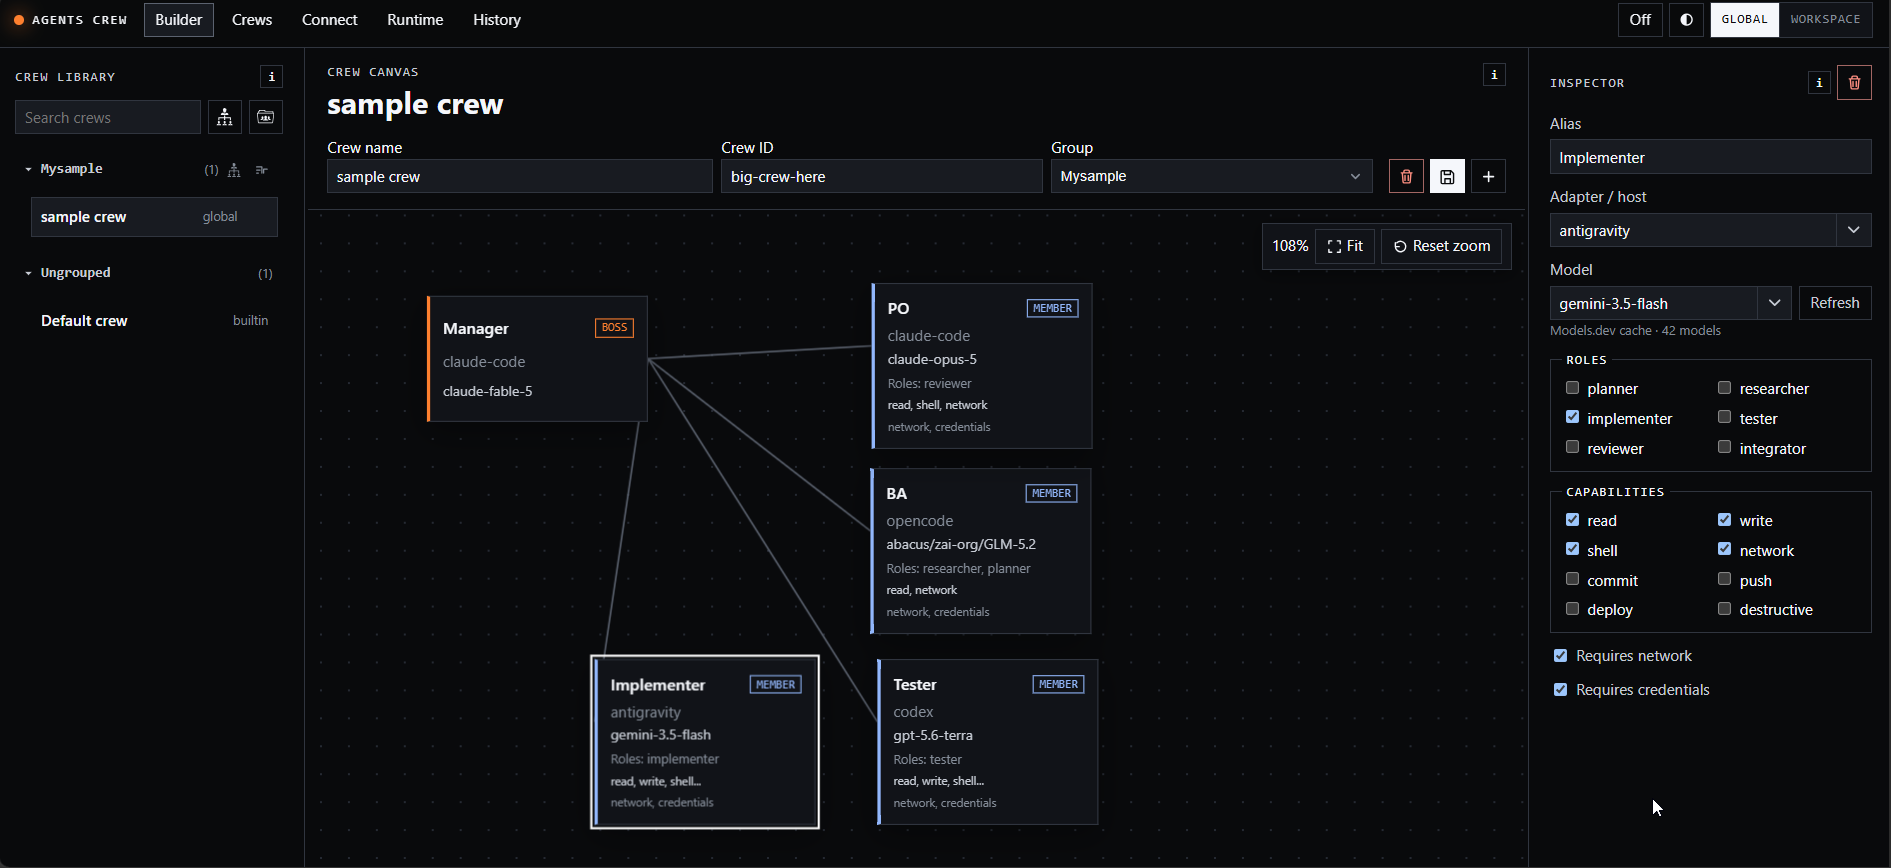The height and width of the screenshot is (868, 1891).
Task: Enable the tester role checkbox
Action: click(1725, 417)
